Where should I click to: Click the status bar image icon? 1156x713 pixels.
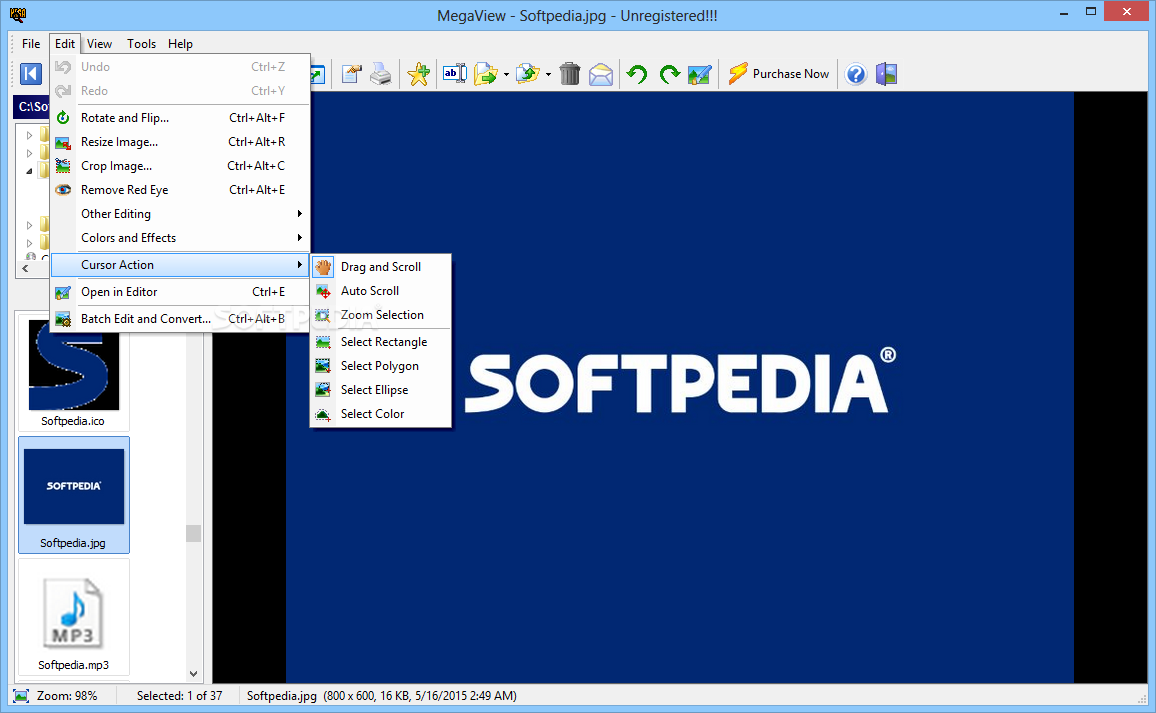21,695
